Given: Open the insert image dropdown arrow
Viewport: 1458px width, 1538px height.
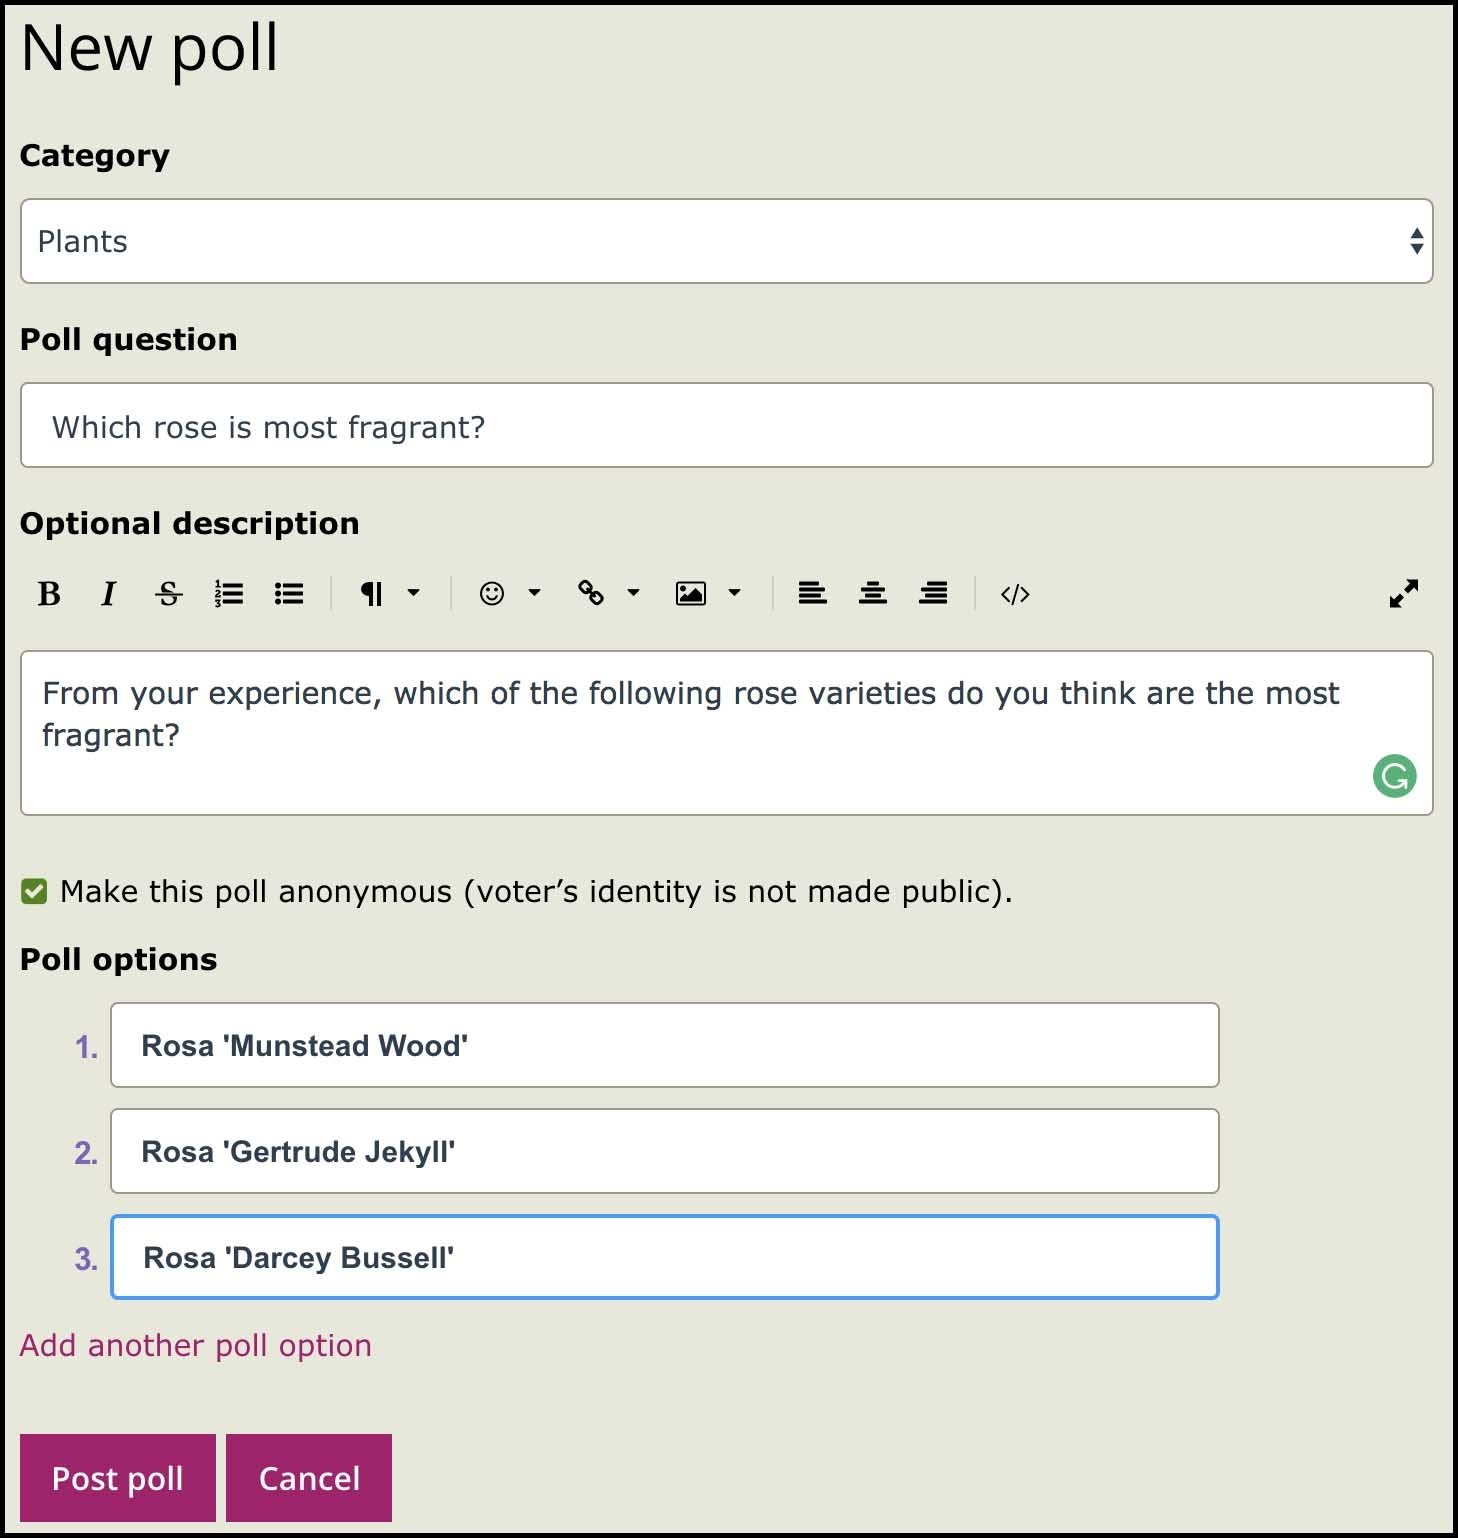Looking at the screenshot, I should pyautogui.click(x=735, y=593).
